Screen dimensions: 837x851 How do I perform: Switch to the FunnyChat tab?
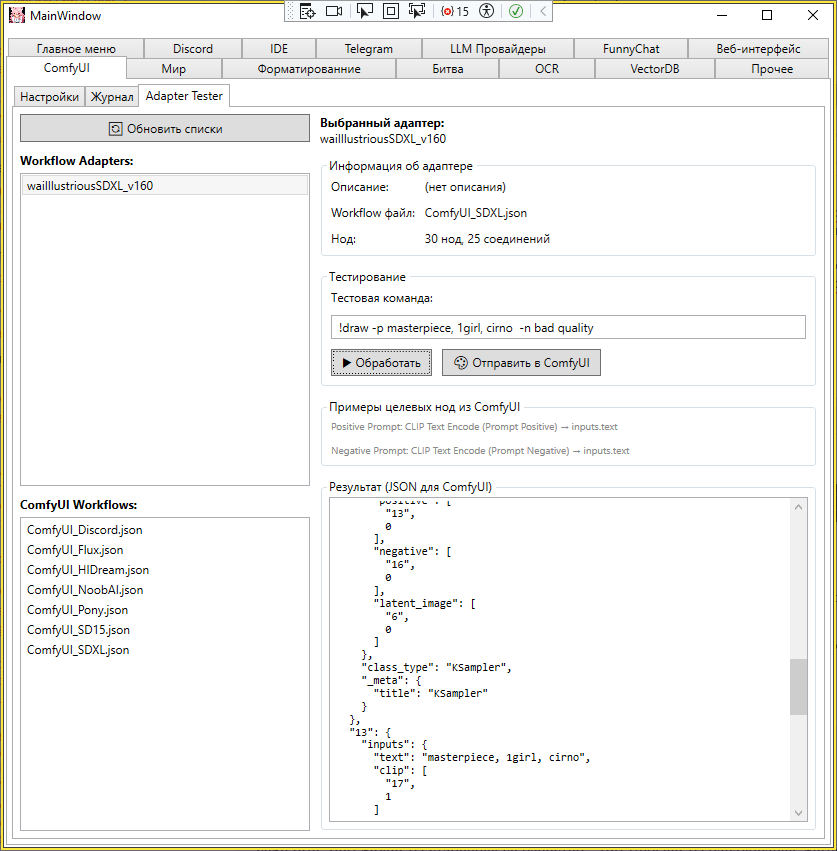pyautogui.click(x=631, y=49)
